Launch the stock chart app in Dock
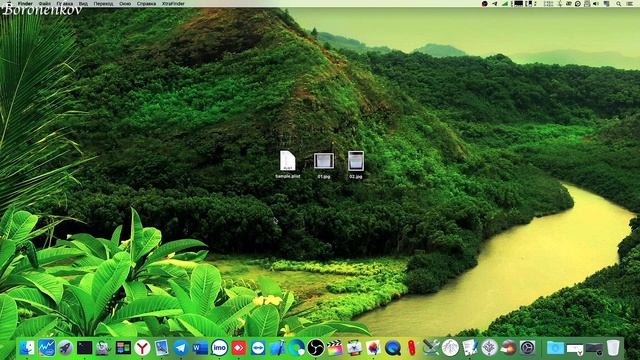The width and height of the screenshot is (640, 360). 47,348
